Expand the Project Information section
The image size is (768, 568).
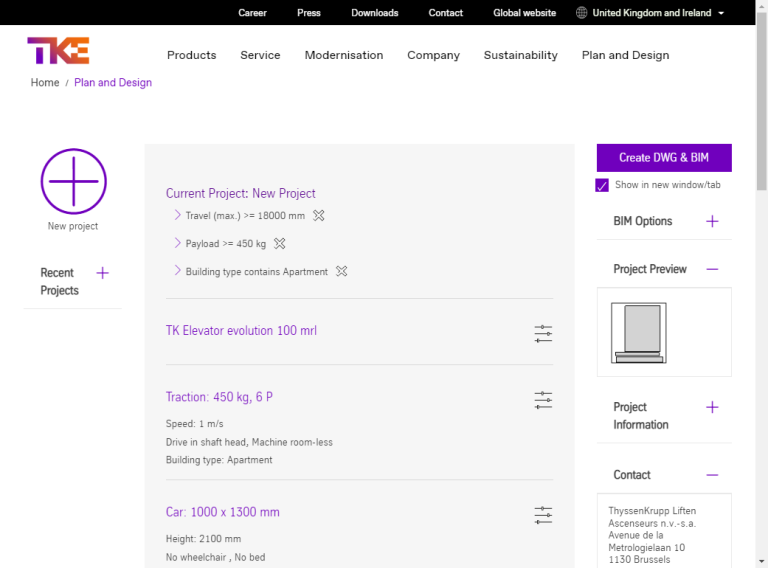point(712,407)
